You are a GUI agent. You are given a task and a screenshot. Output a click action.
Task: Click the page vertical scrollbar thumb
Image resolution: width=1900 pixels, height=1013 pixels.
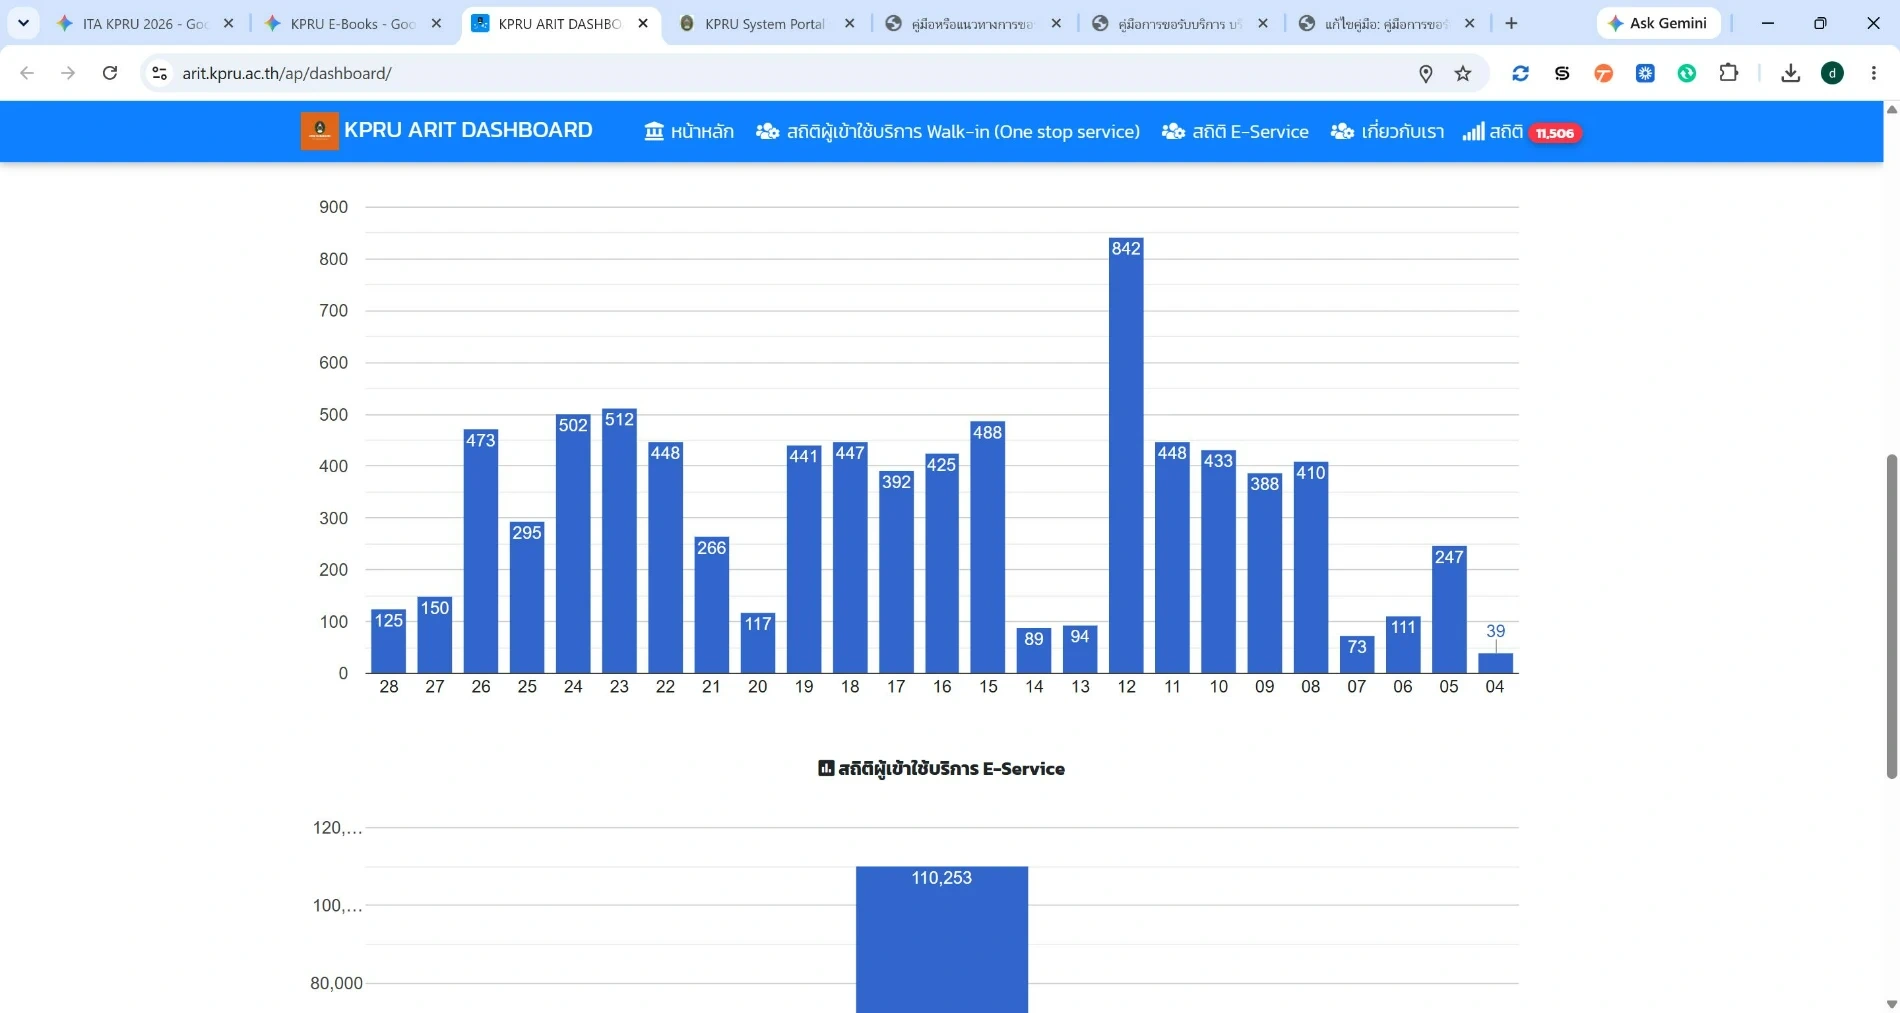tap(1891, 616)
